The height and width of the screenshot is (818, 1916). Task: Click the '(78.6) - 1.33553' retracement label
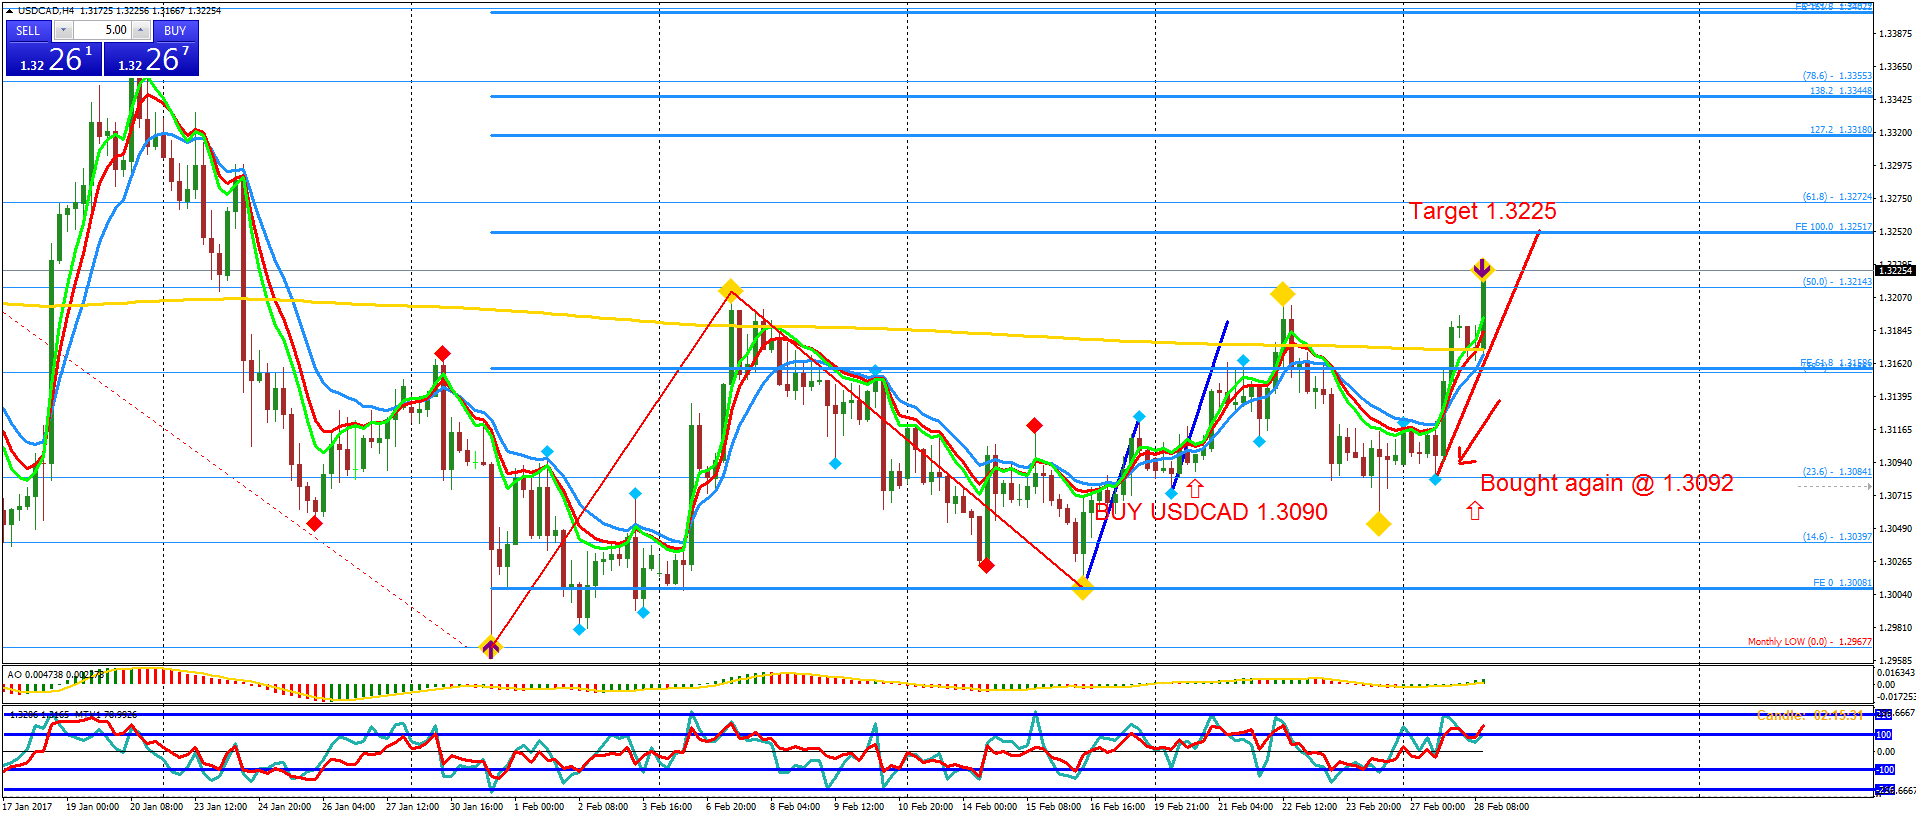tap(1837, 76)
